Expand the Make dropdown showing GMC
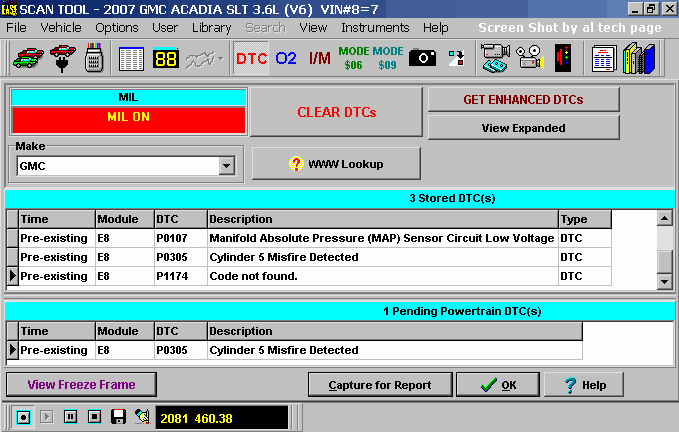 point(226,166)
